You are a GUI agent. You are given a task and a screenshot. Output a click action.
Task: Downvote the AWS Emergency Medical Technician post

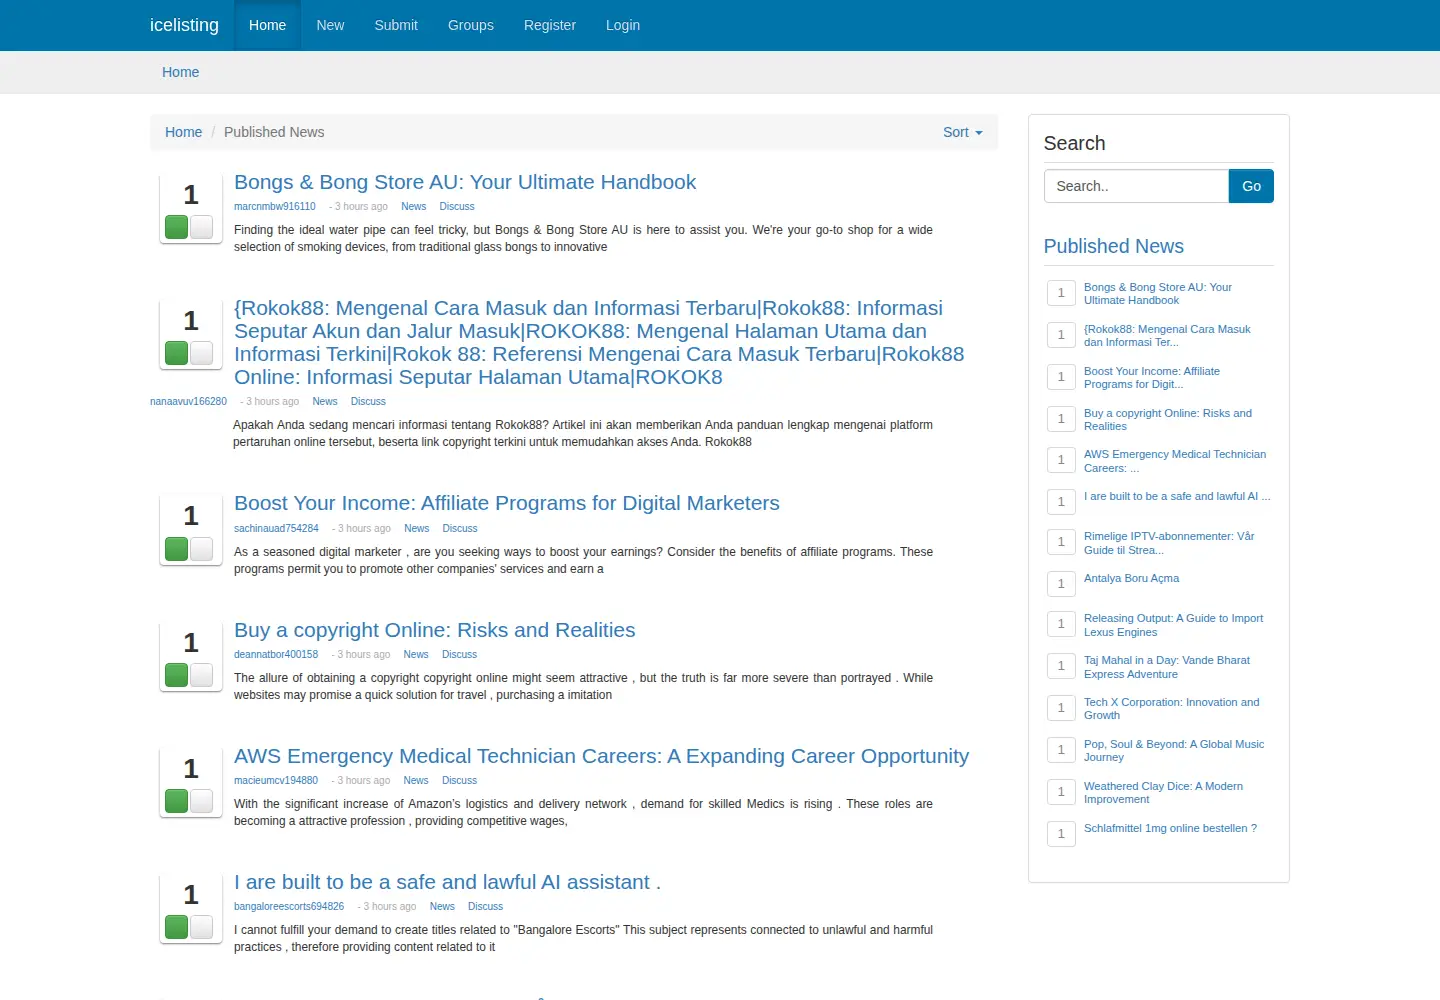point(201,801)
